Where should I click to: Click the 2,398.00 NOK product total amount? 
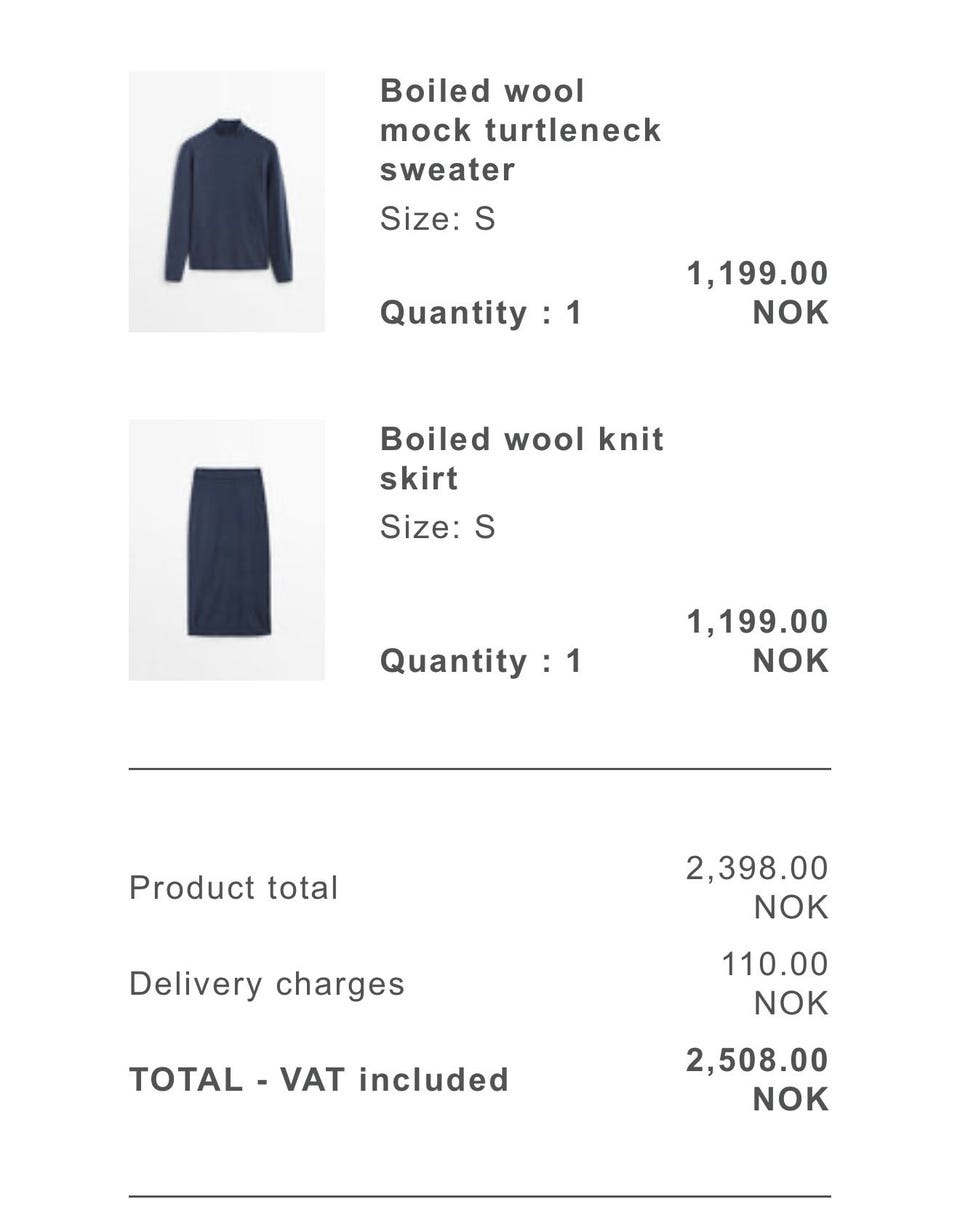click(758, 887)
